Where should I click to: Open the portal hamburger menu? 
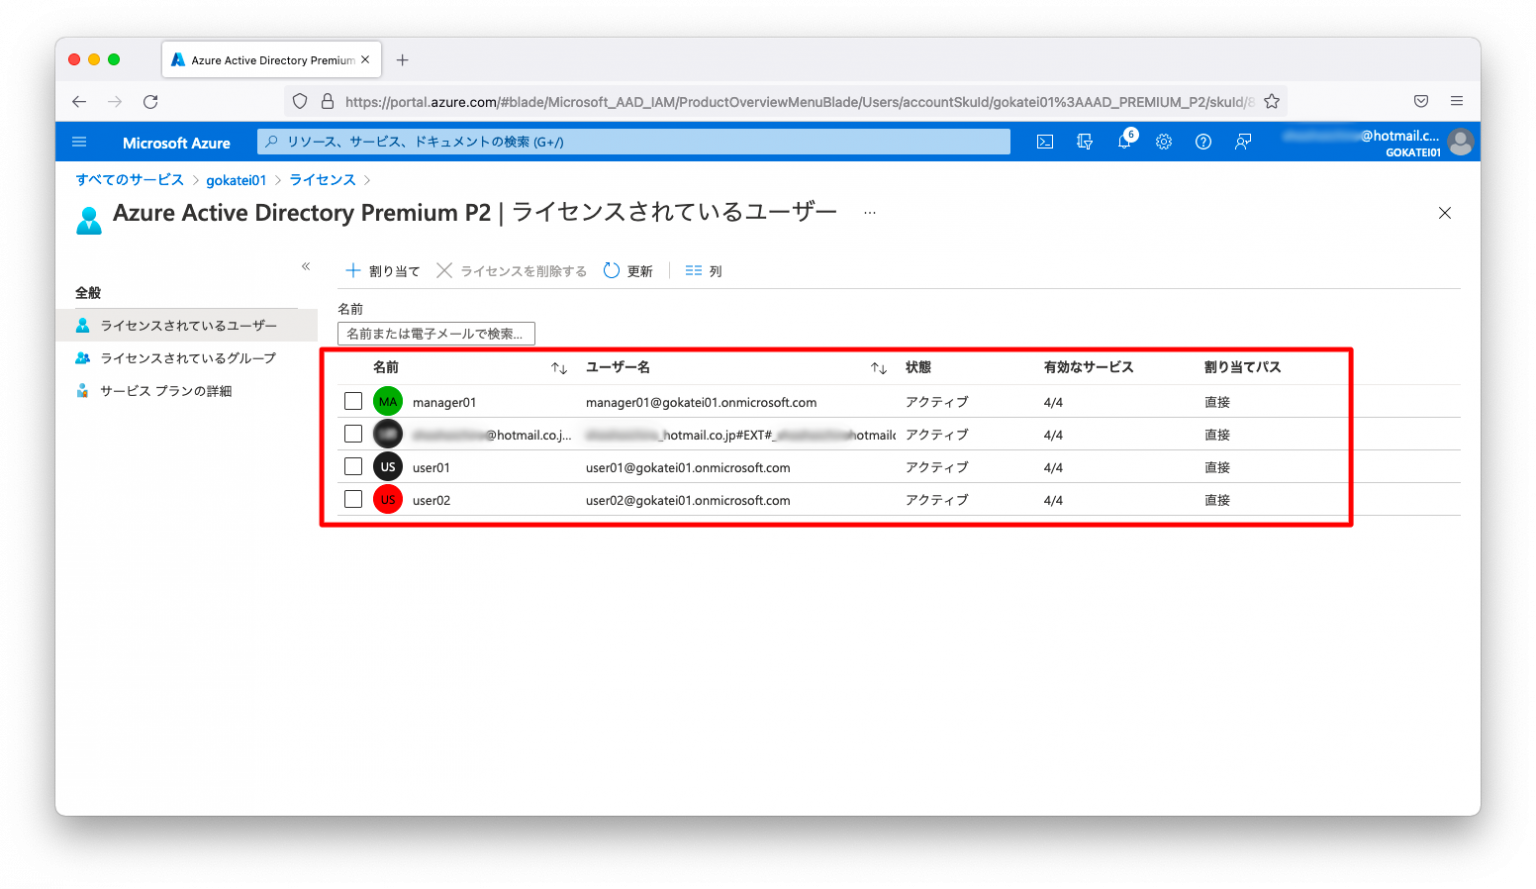click(x=79, y=141)
